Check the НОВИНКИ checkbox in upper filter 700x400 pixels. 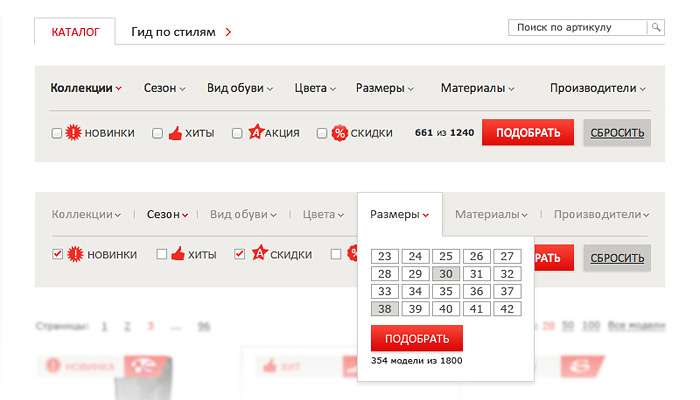(57, 133)
